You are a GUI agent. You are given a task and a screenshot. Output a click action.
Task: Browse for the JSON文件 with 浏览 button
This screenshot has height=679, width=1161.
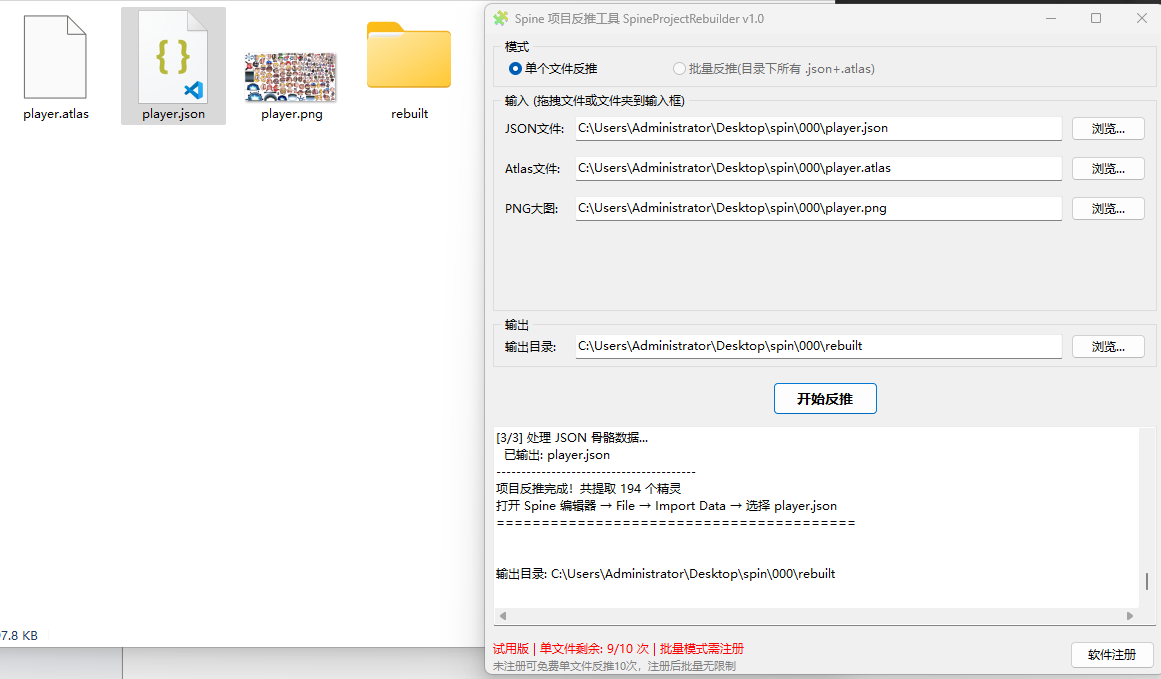coord(1108,129)
